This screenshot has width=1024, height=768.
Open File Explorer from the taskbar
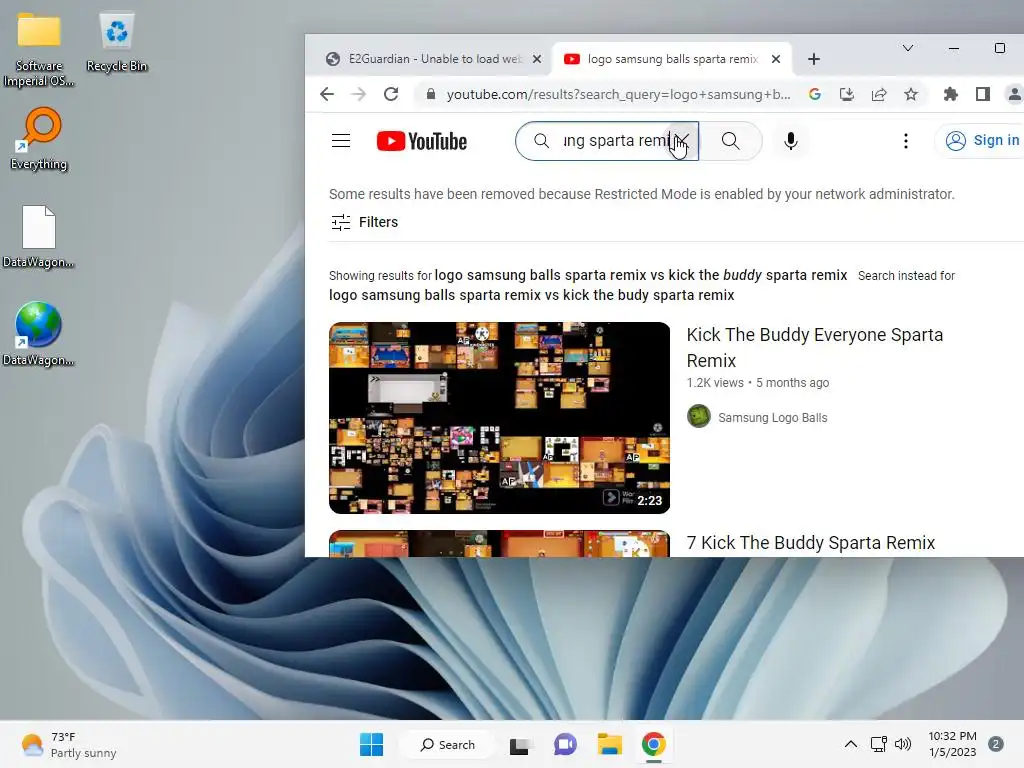coord(609,744)
